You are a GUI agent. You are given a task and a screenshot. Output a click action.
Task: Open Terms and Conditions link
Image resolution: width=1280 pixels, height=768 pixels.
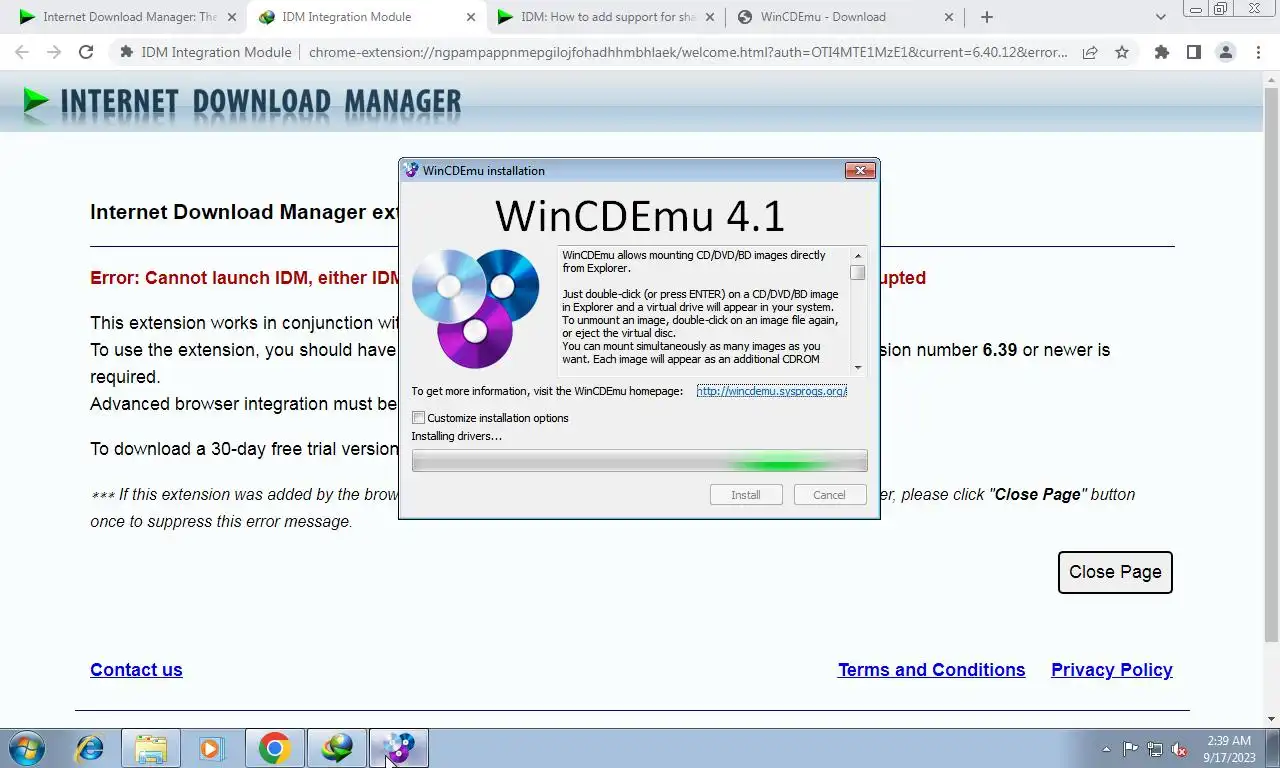coord(931,670)
